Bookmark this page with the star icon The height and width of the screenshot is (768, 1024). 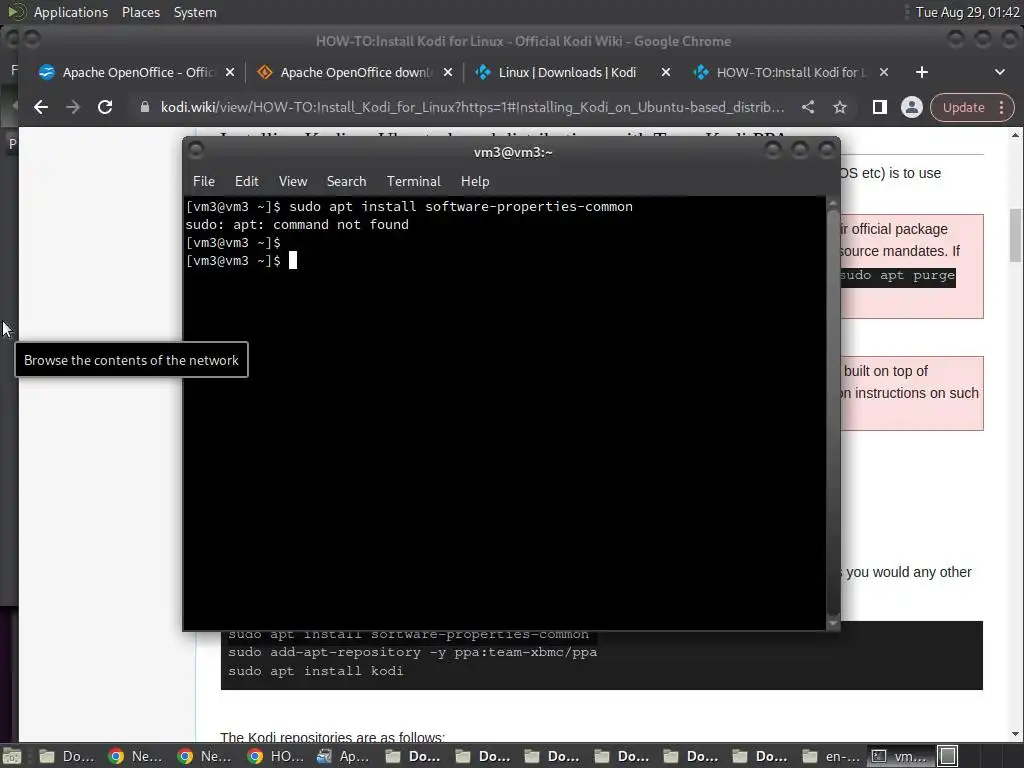(840, 107)
